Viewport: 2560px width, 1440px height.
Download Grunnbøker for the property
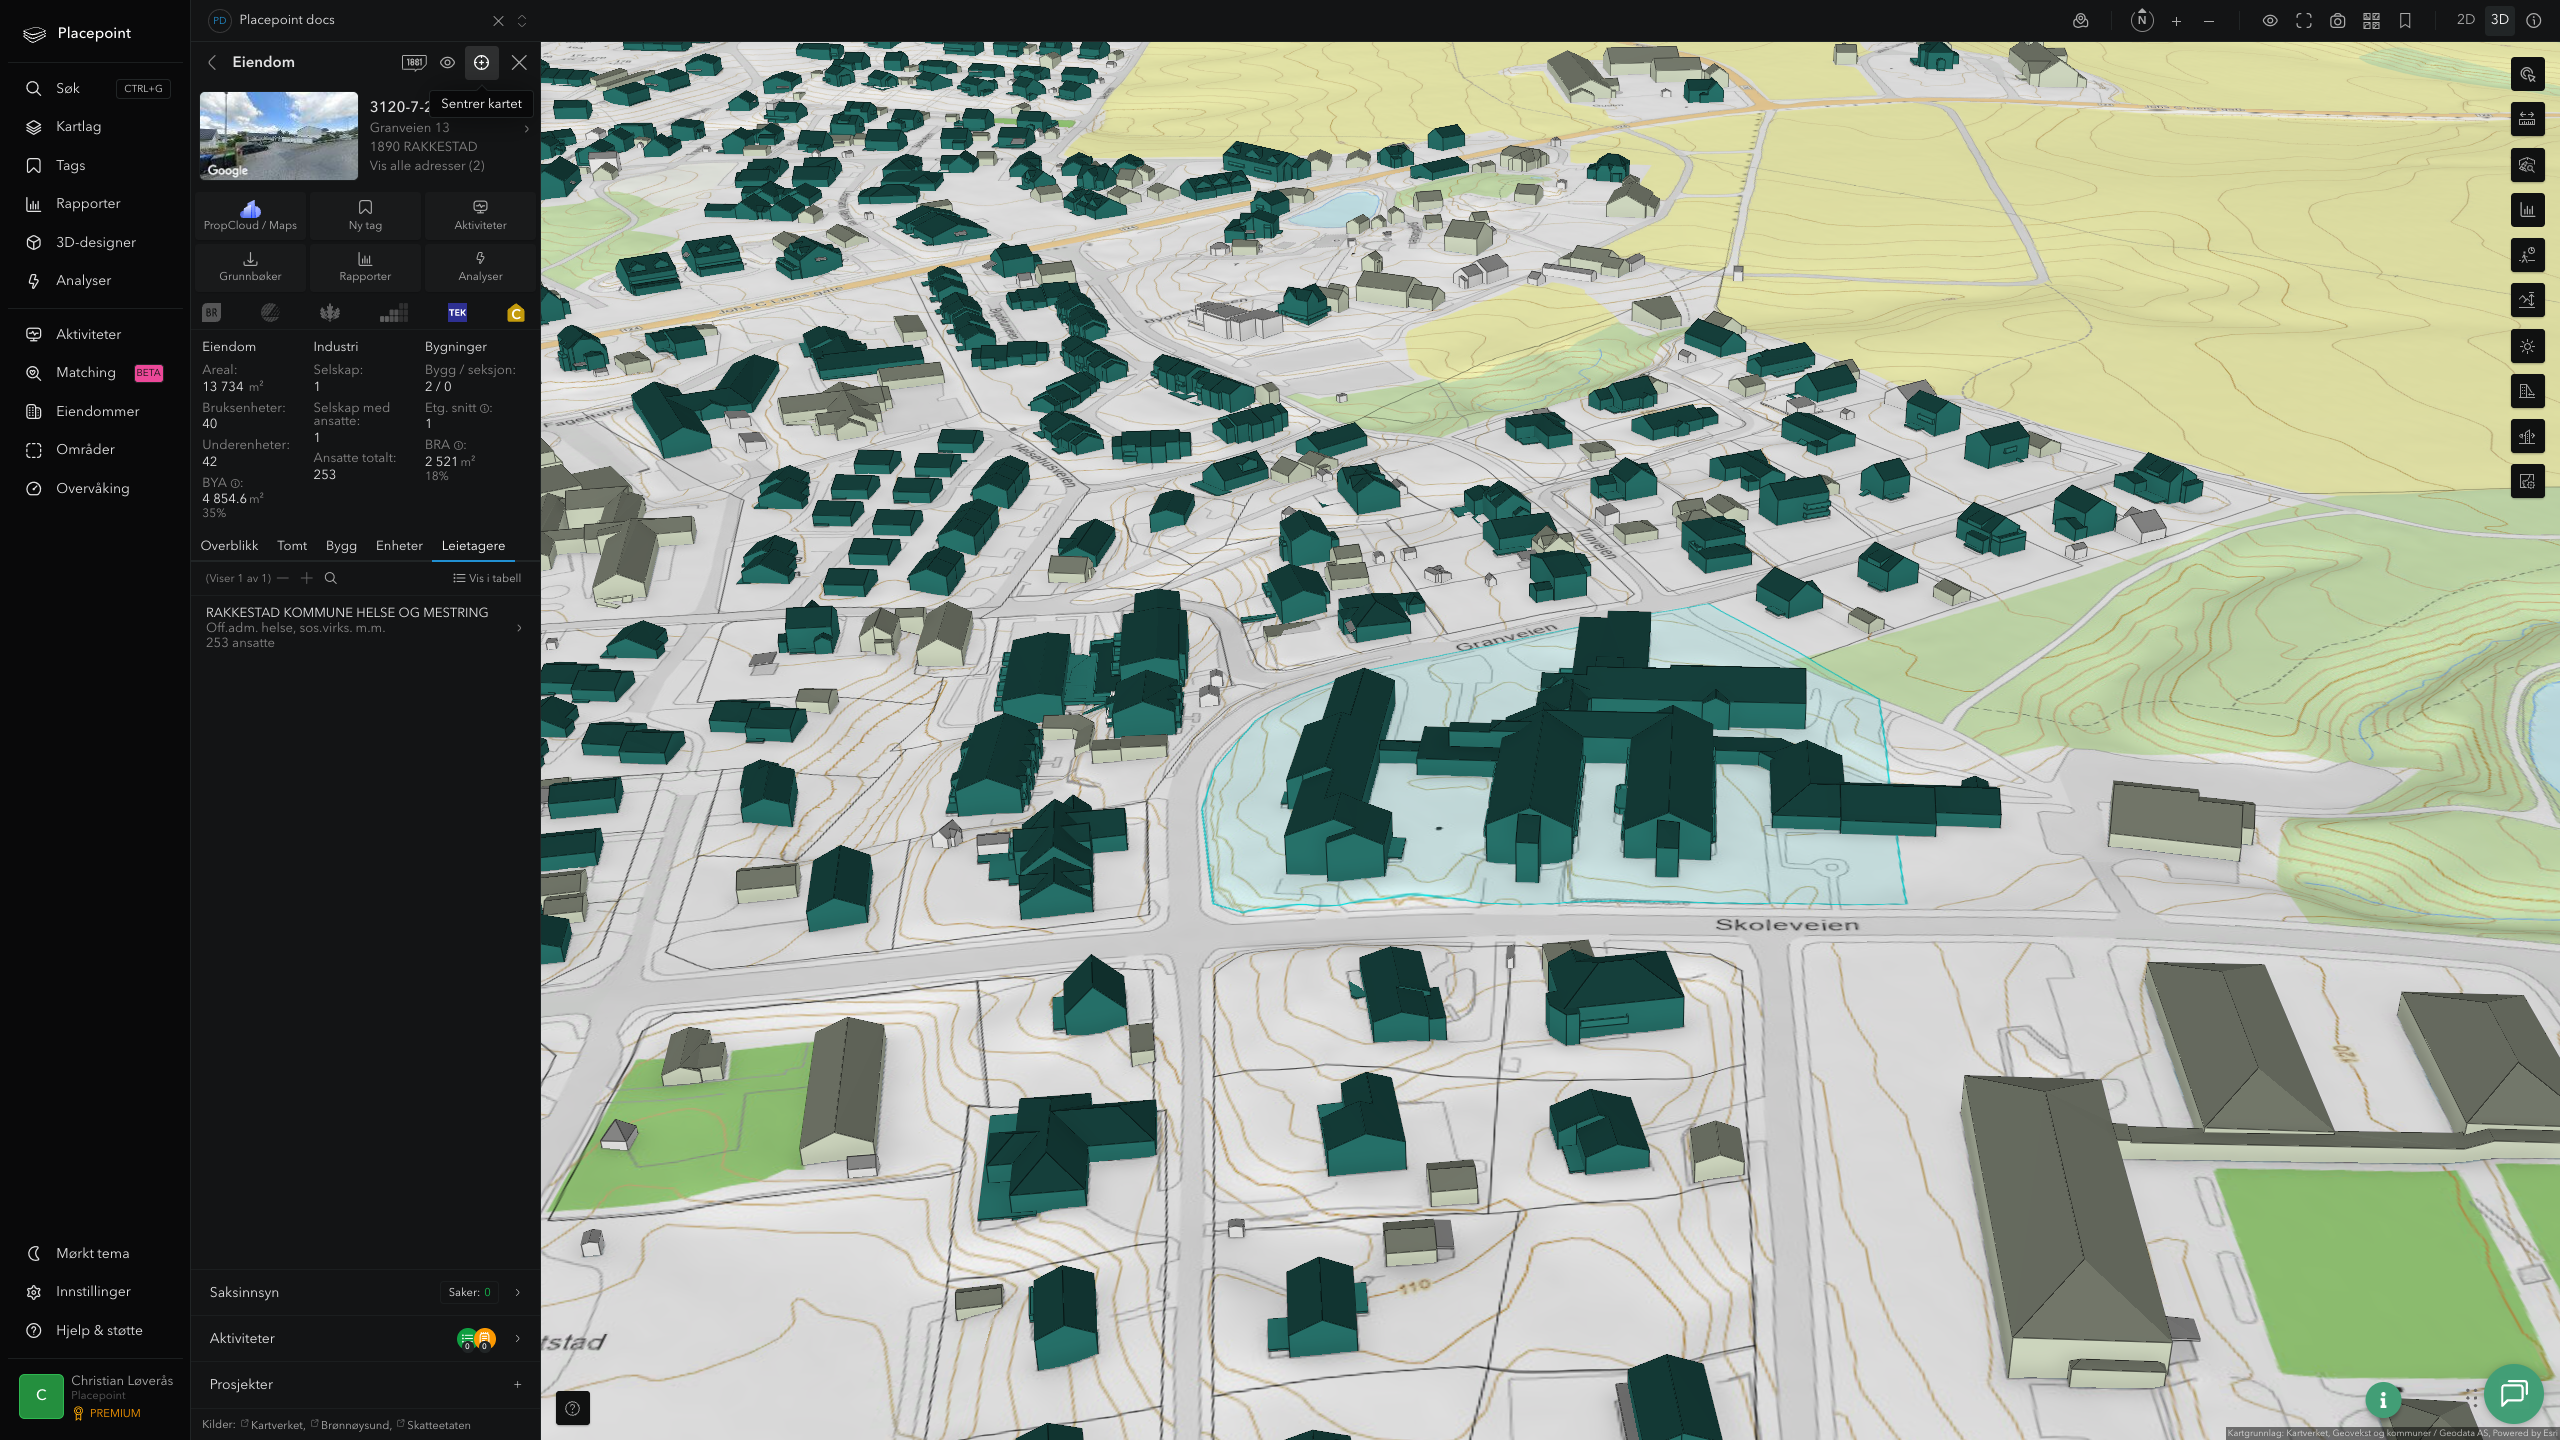point(250,266)
